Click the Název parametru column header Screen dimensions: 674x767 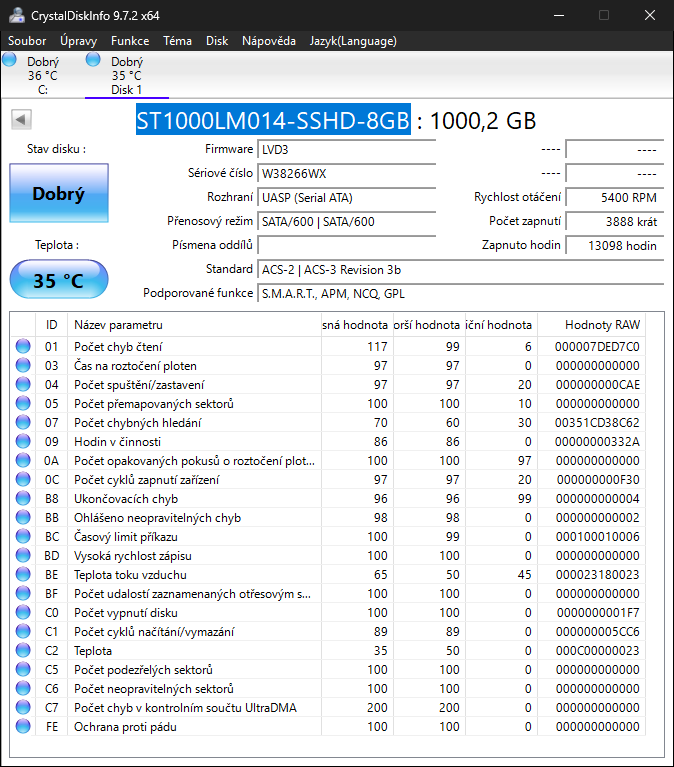pyautogui.click(x=194, y=325)
